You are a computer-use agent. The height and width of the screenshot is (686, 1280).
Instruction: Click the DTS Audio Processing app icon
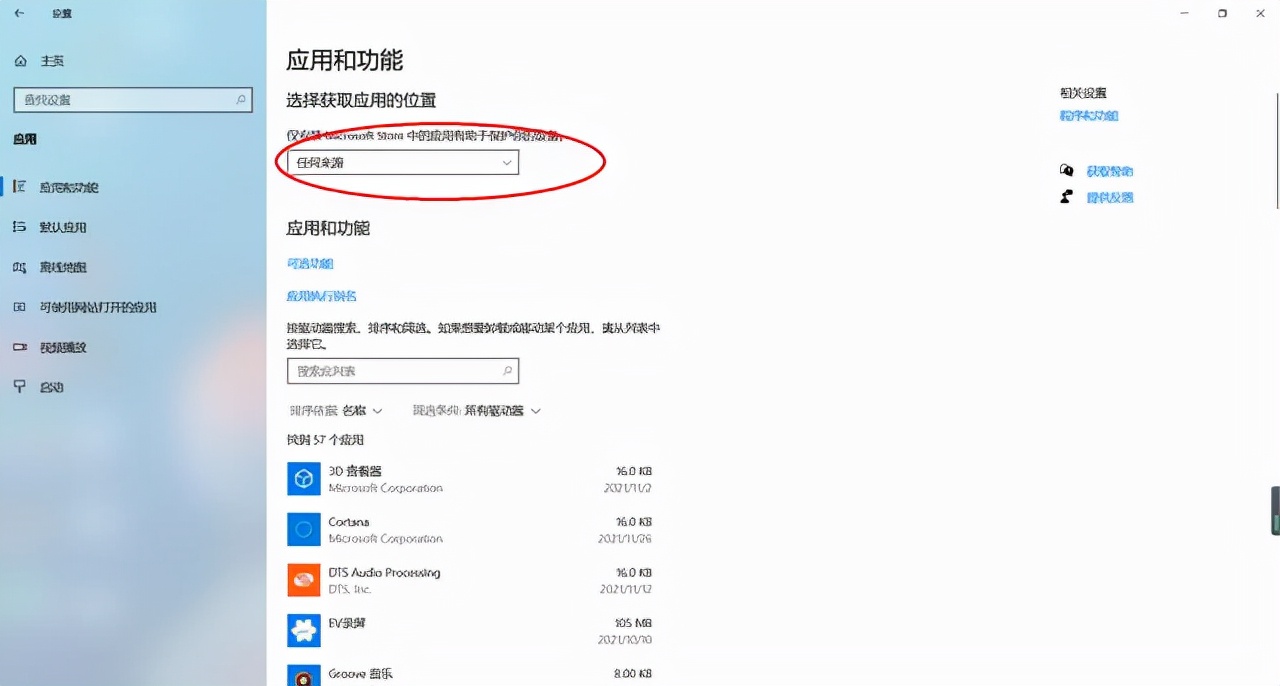[304, 580]
